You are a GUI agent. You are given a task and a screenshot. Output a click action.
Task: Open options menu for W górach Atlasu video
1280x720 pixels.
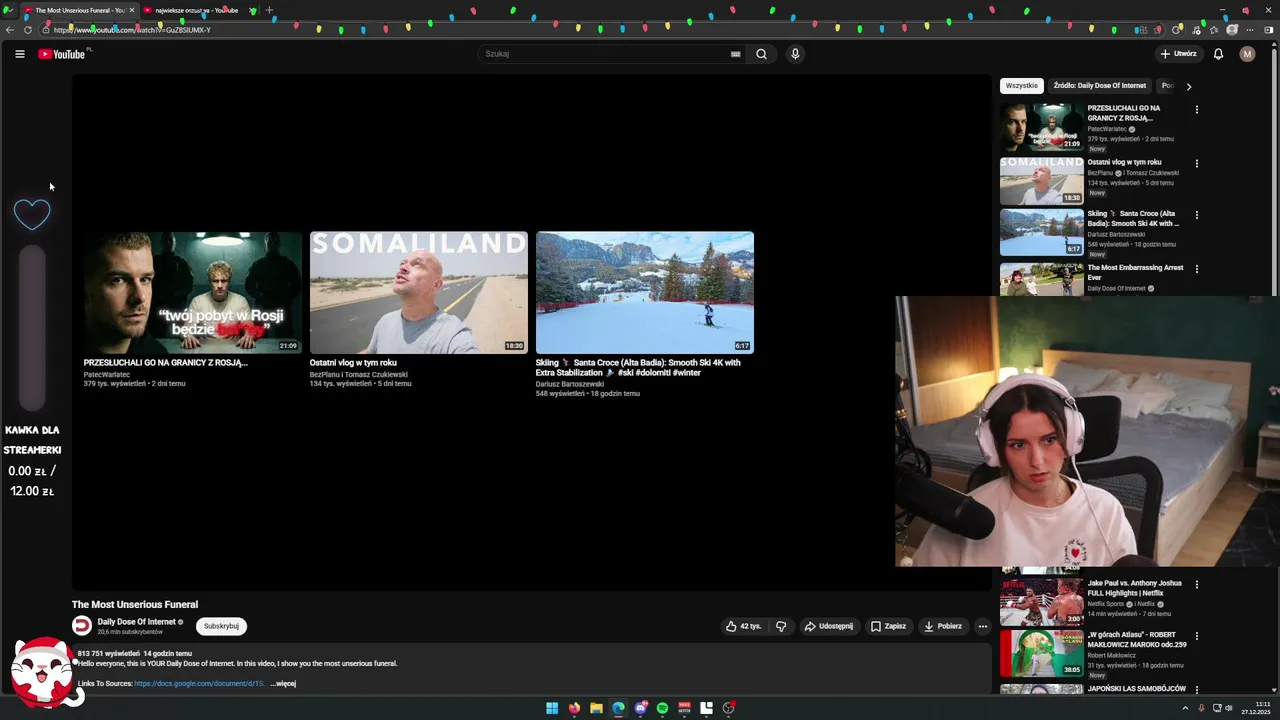point(1197,636)
